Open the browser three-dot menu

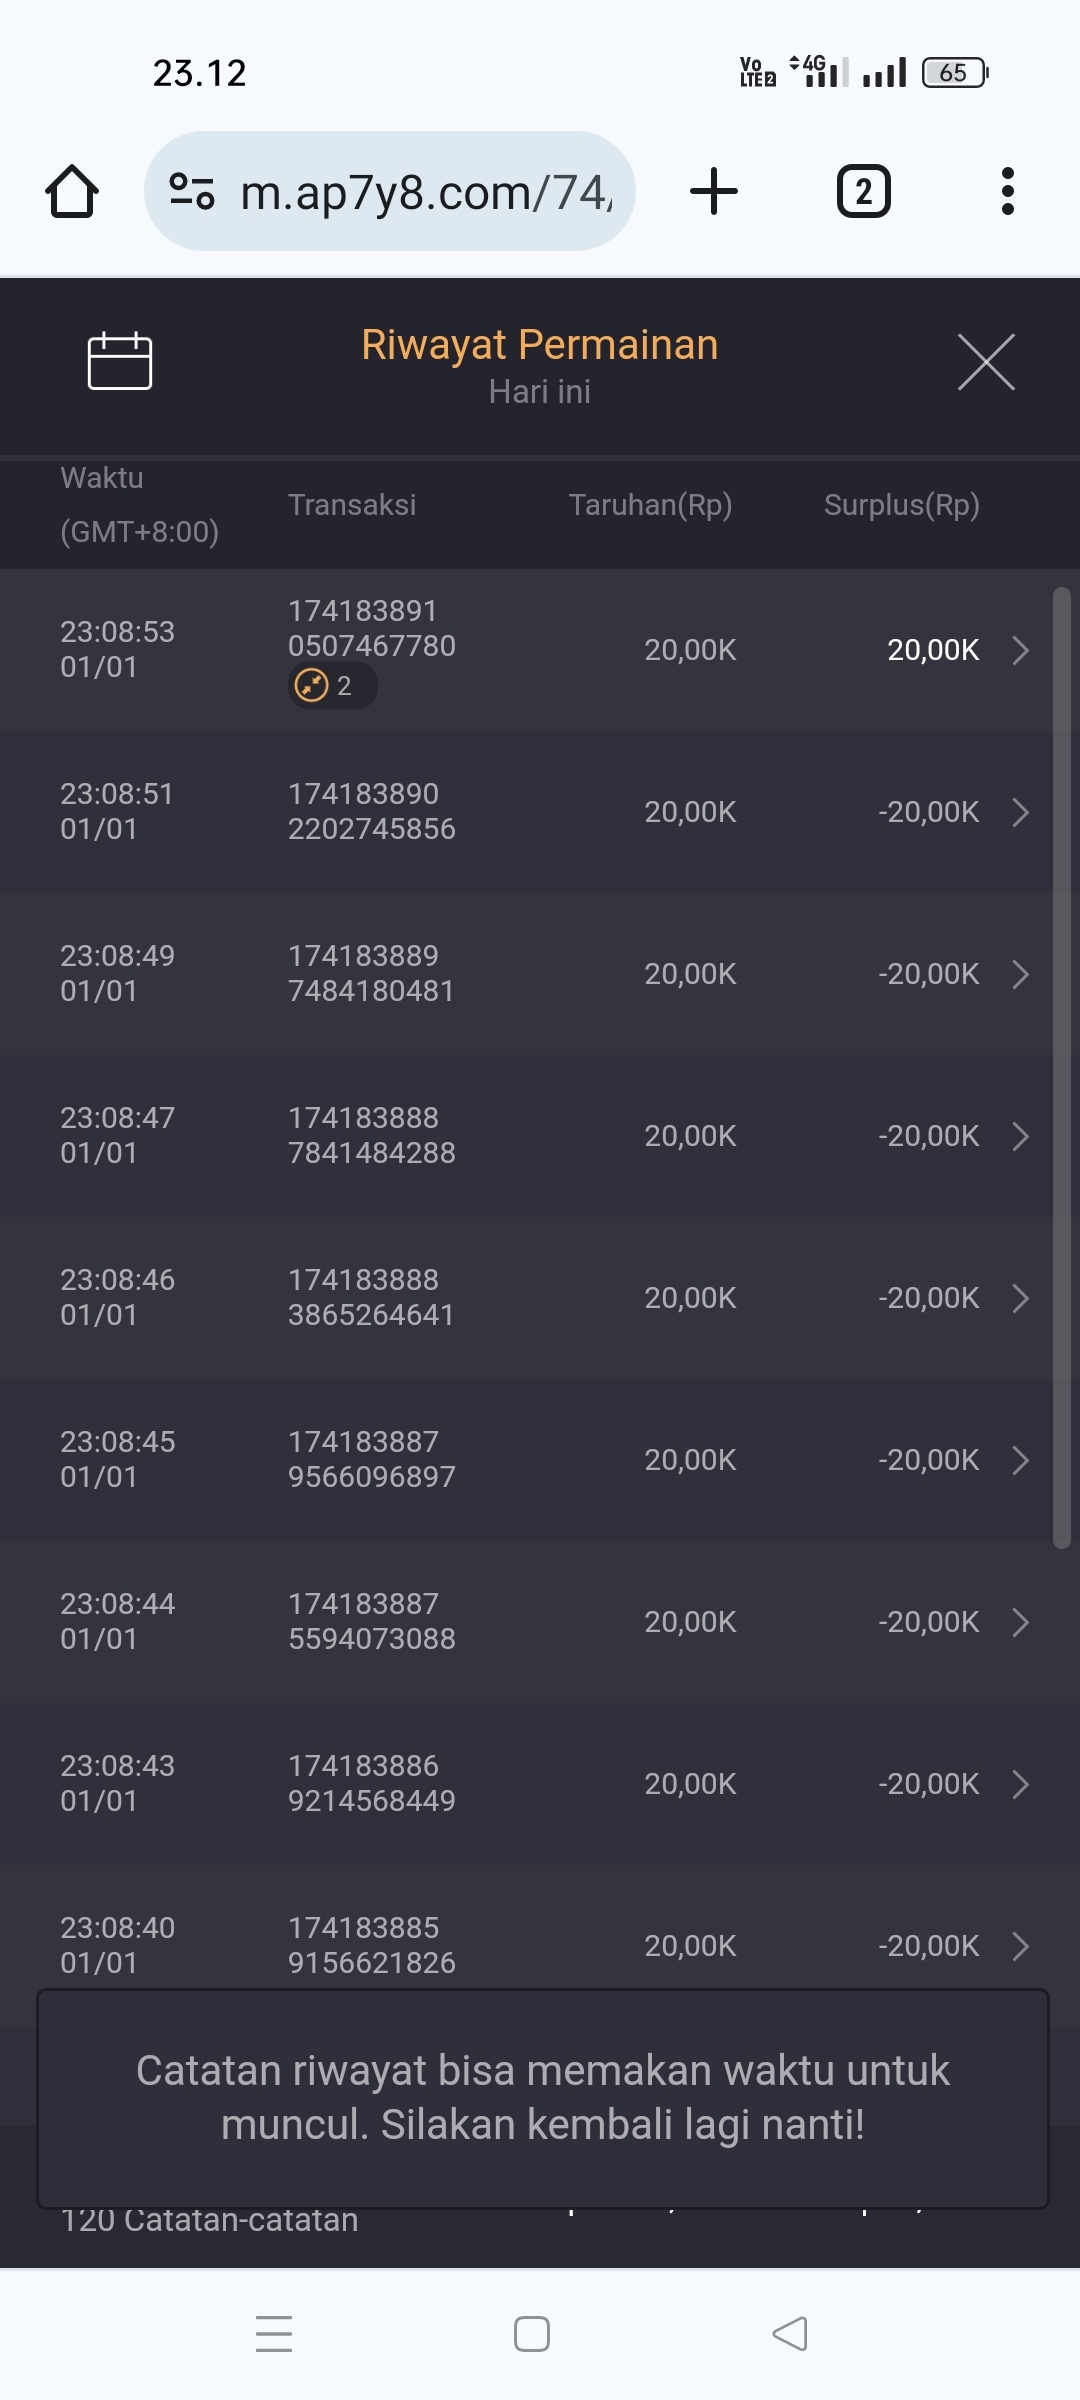point(1007,191)
